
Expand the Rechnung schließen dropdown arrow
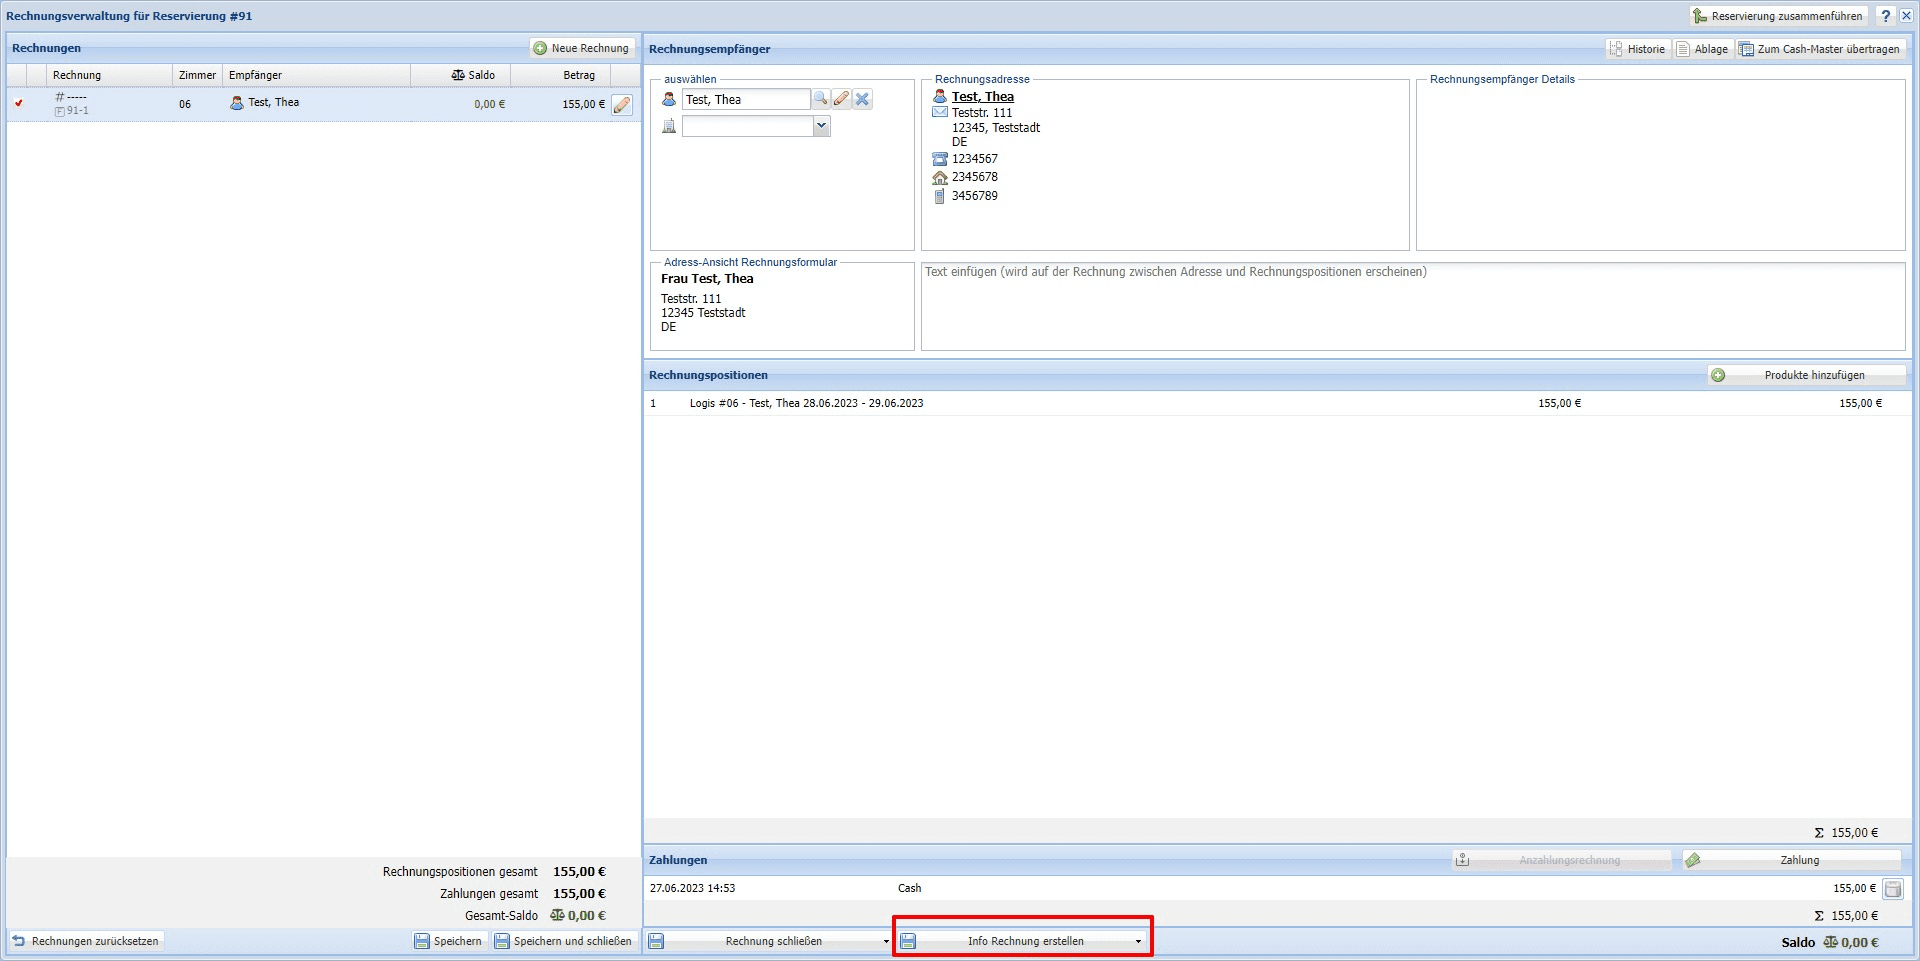(886, 942)
